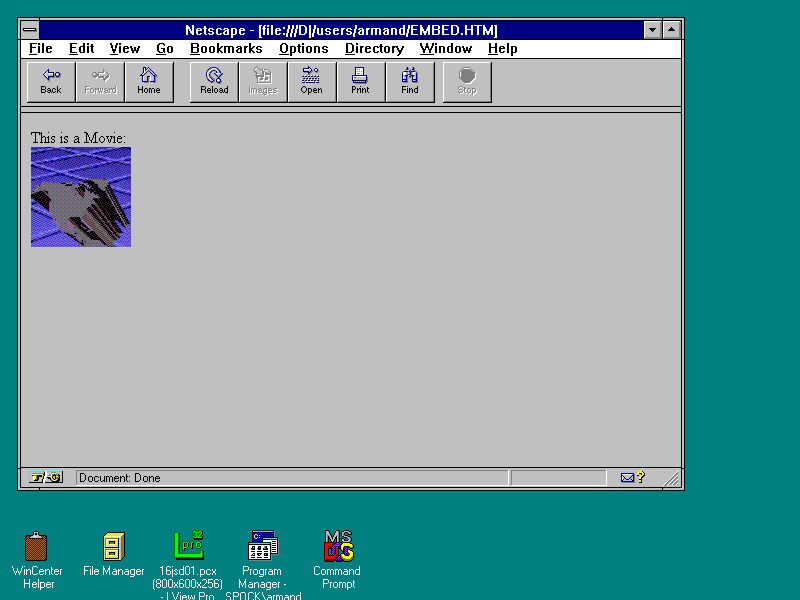Print the page using Print button

tap(360, 82)
